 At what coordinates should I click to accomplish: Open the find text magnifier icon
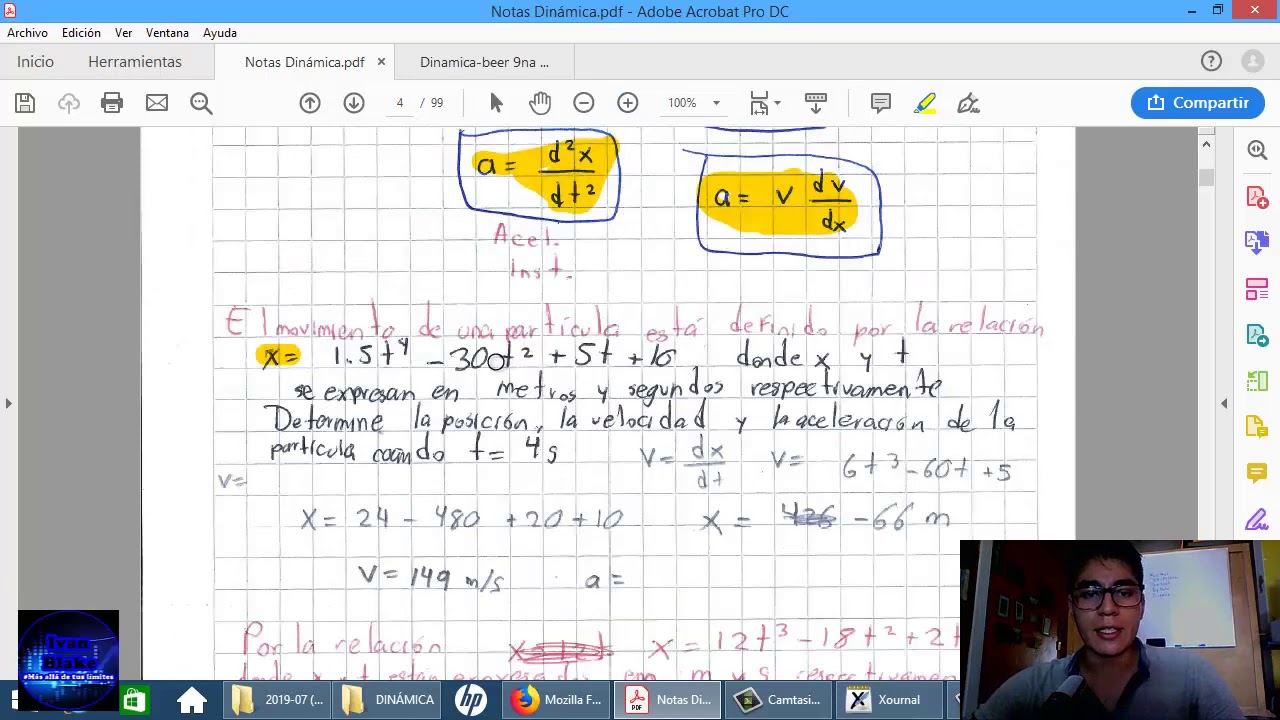pyautogui.click(x=201, y=103)
